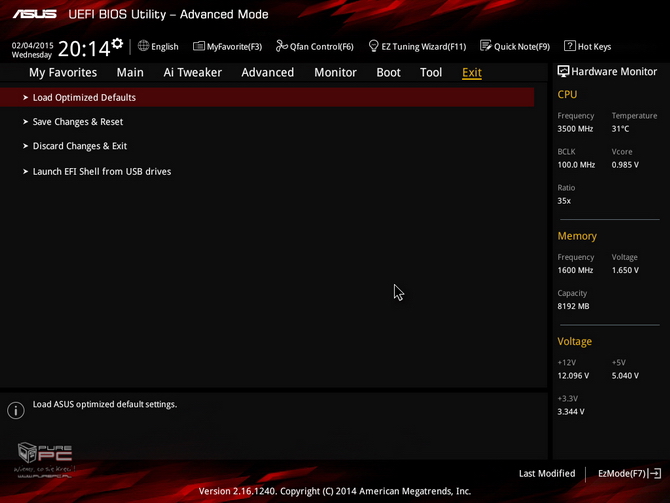Viewport: 670px width, 503px height.
Task: Click the info icon in help bar
Action: point(15,411)
